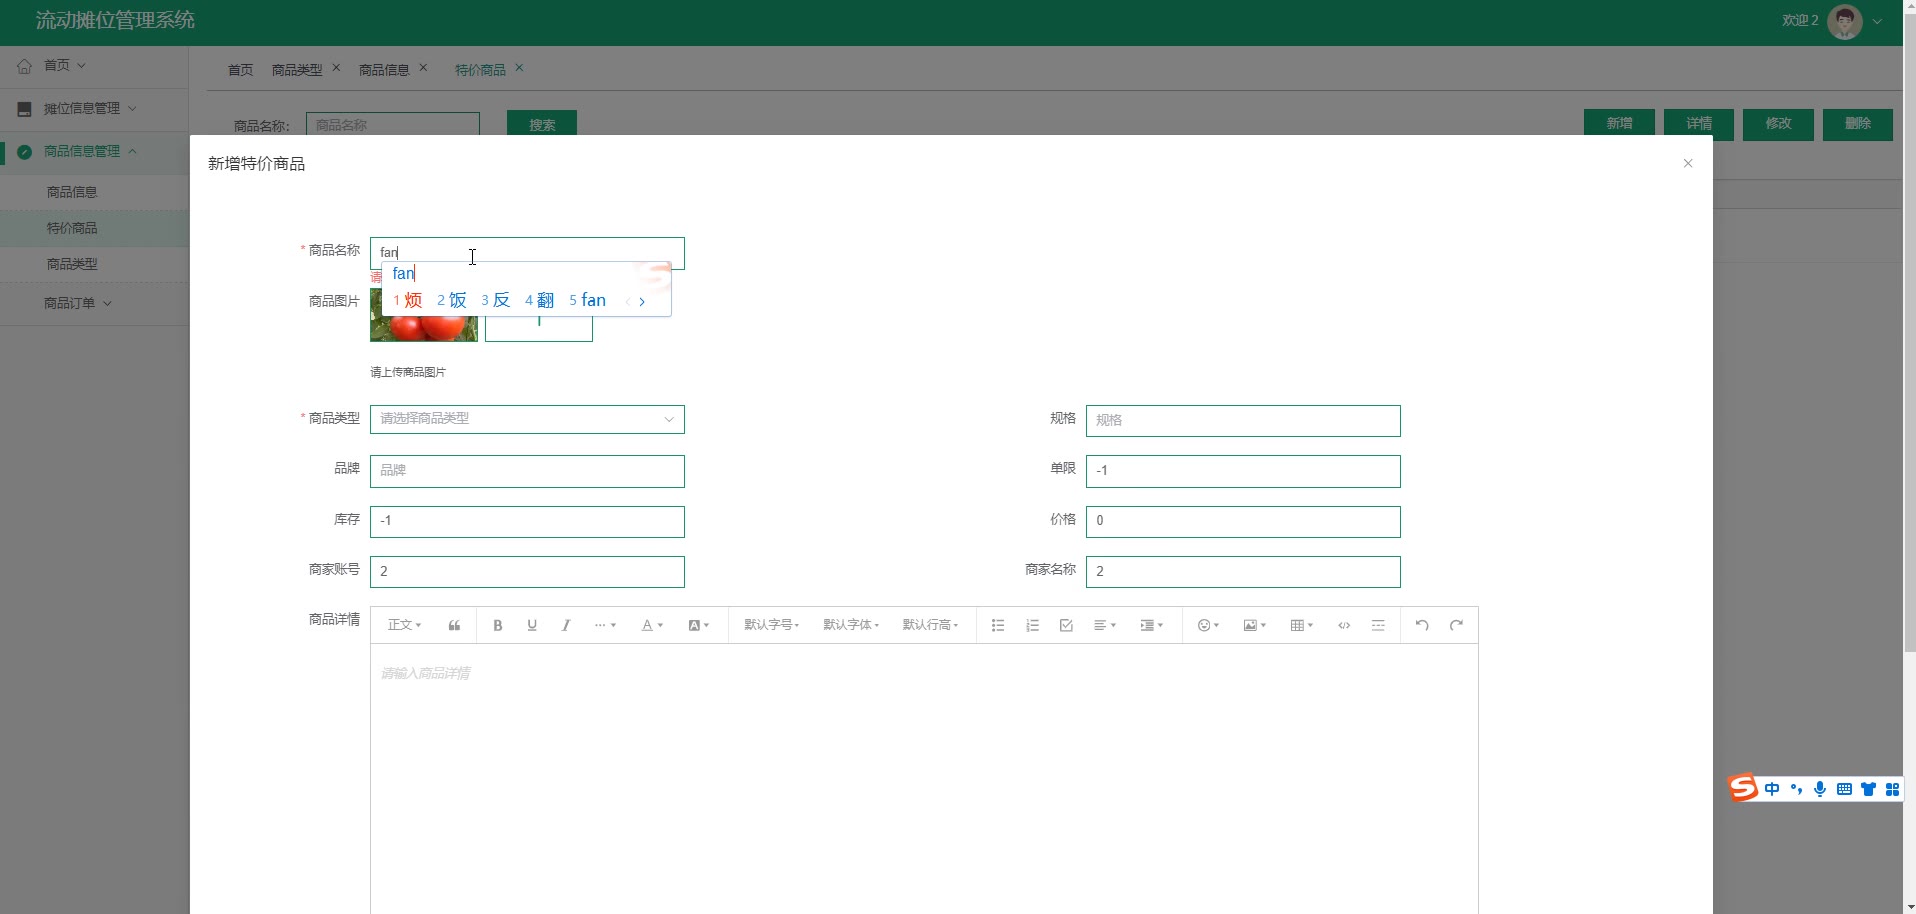Click the 修改 button
The height and width of the screenshot is (914, 1916).
pos(1778,124)
